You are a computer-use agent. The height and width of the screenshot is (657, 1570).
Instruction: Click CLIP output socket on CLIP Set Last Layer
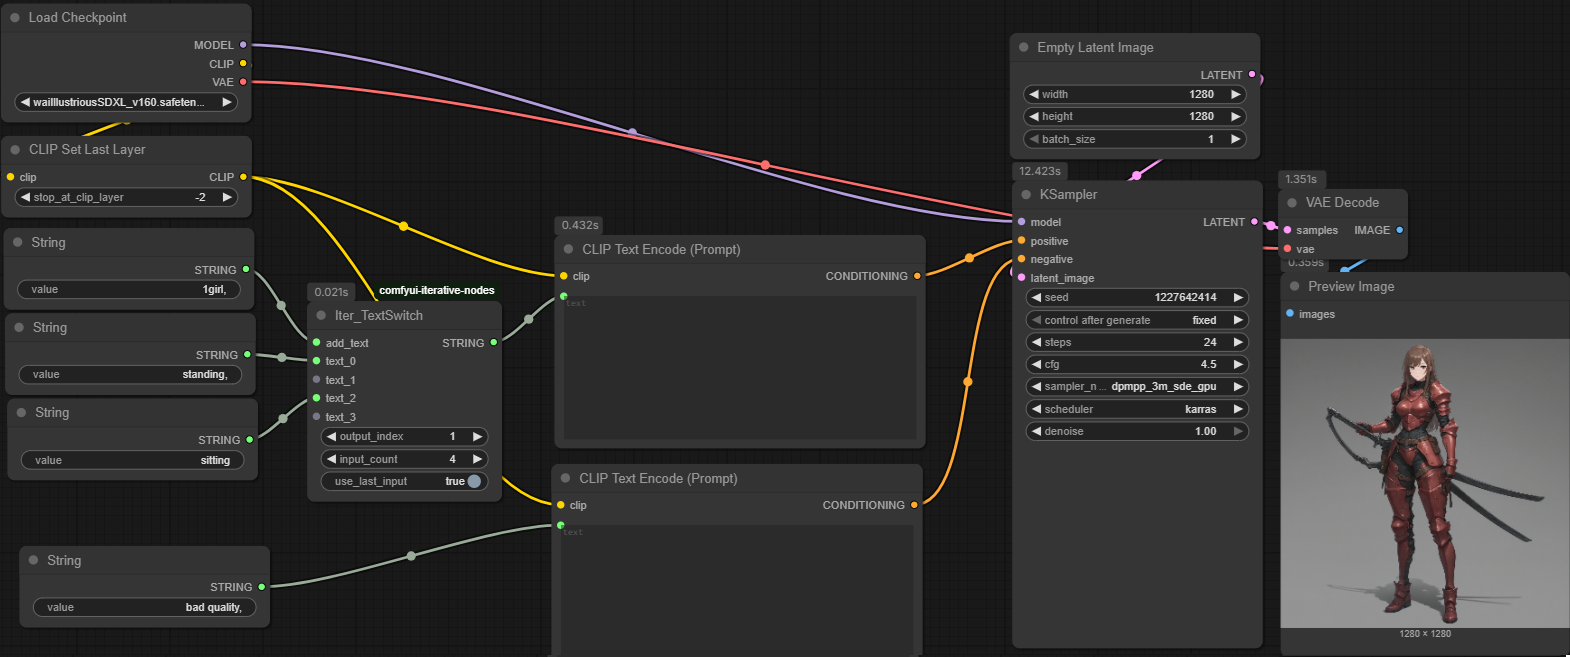click(x=243, y=177)
